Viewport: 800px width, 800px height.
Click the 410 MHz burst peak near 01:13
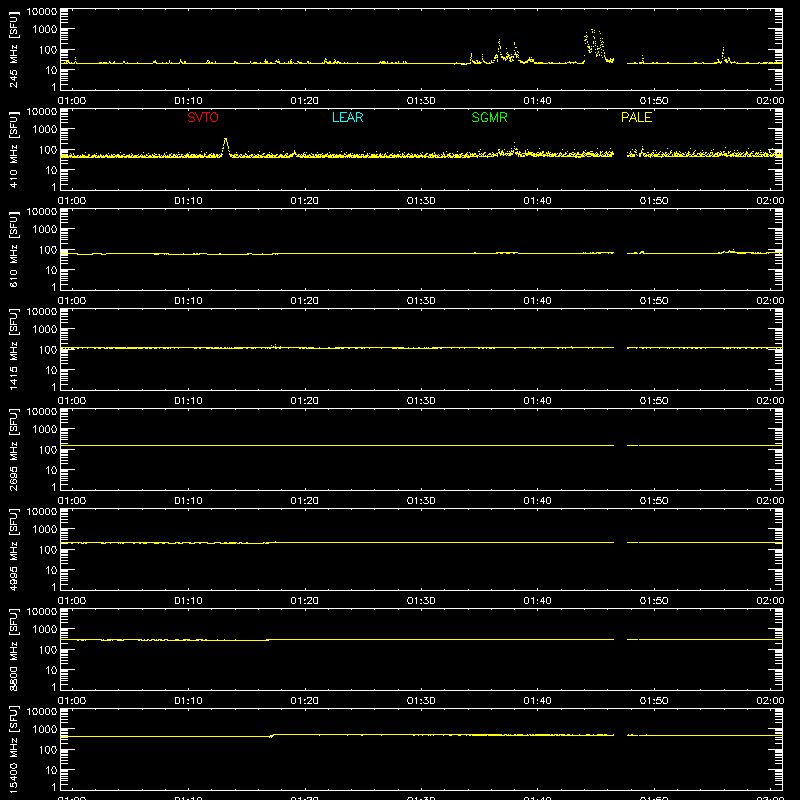pyautogui.click(x=226, y=145)
